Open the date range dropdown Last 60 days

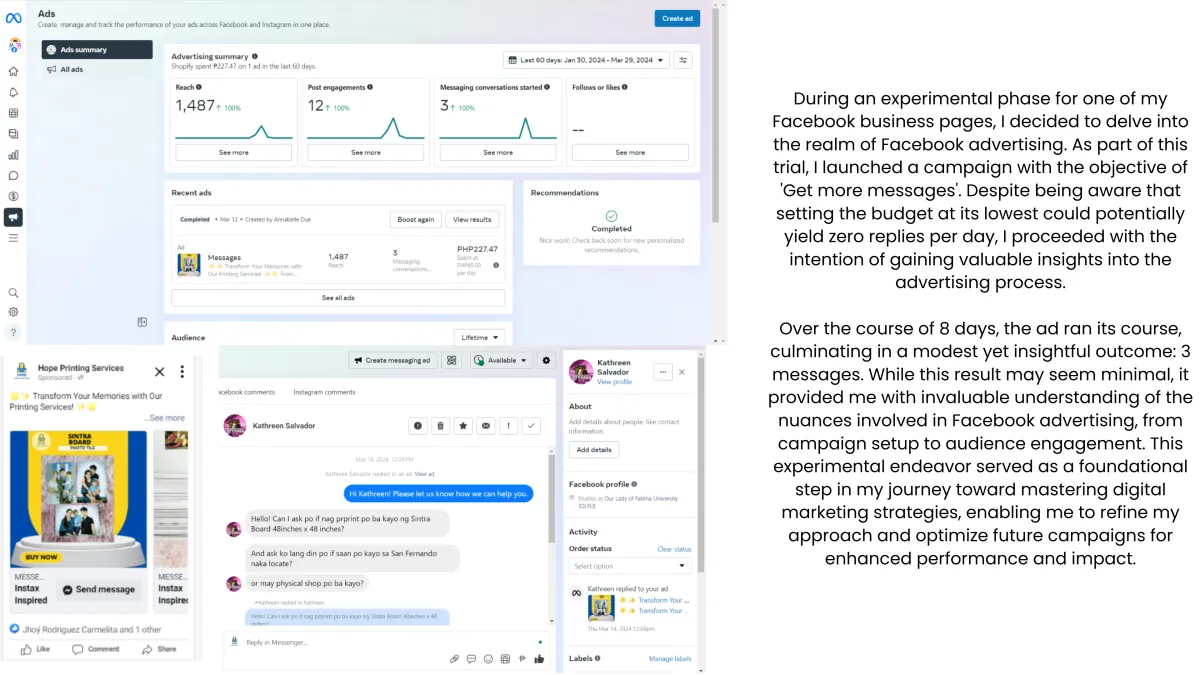[x=586, y=60]
